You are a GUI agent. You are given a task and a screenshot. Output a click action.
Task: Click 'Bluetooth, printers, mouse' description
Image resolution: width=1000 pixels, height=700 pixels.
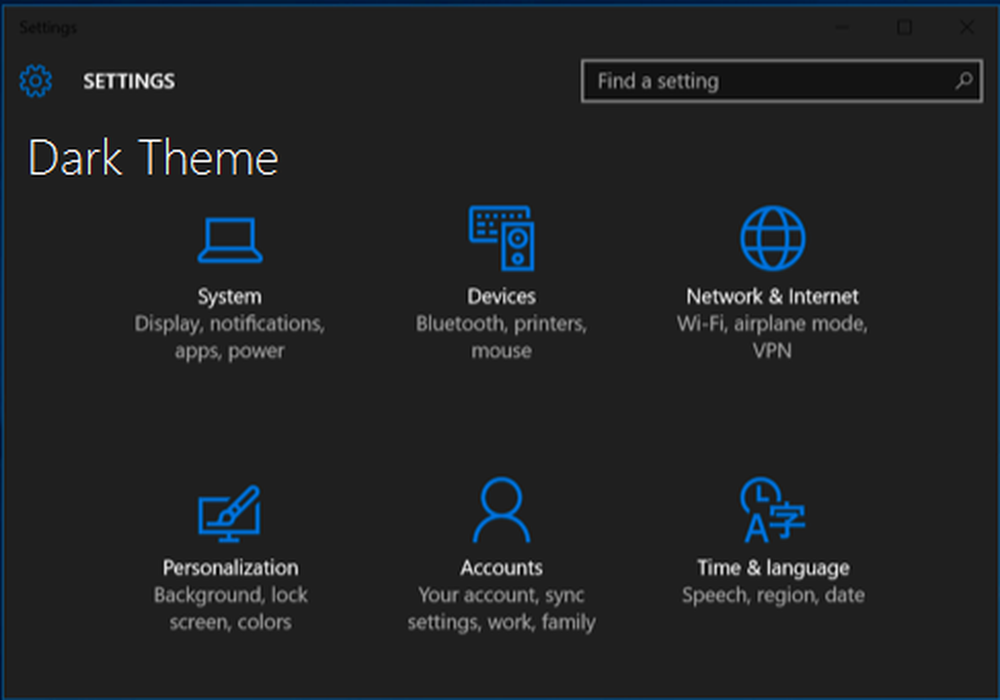click(x=501, y=337)
